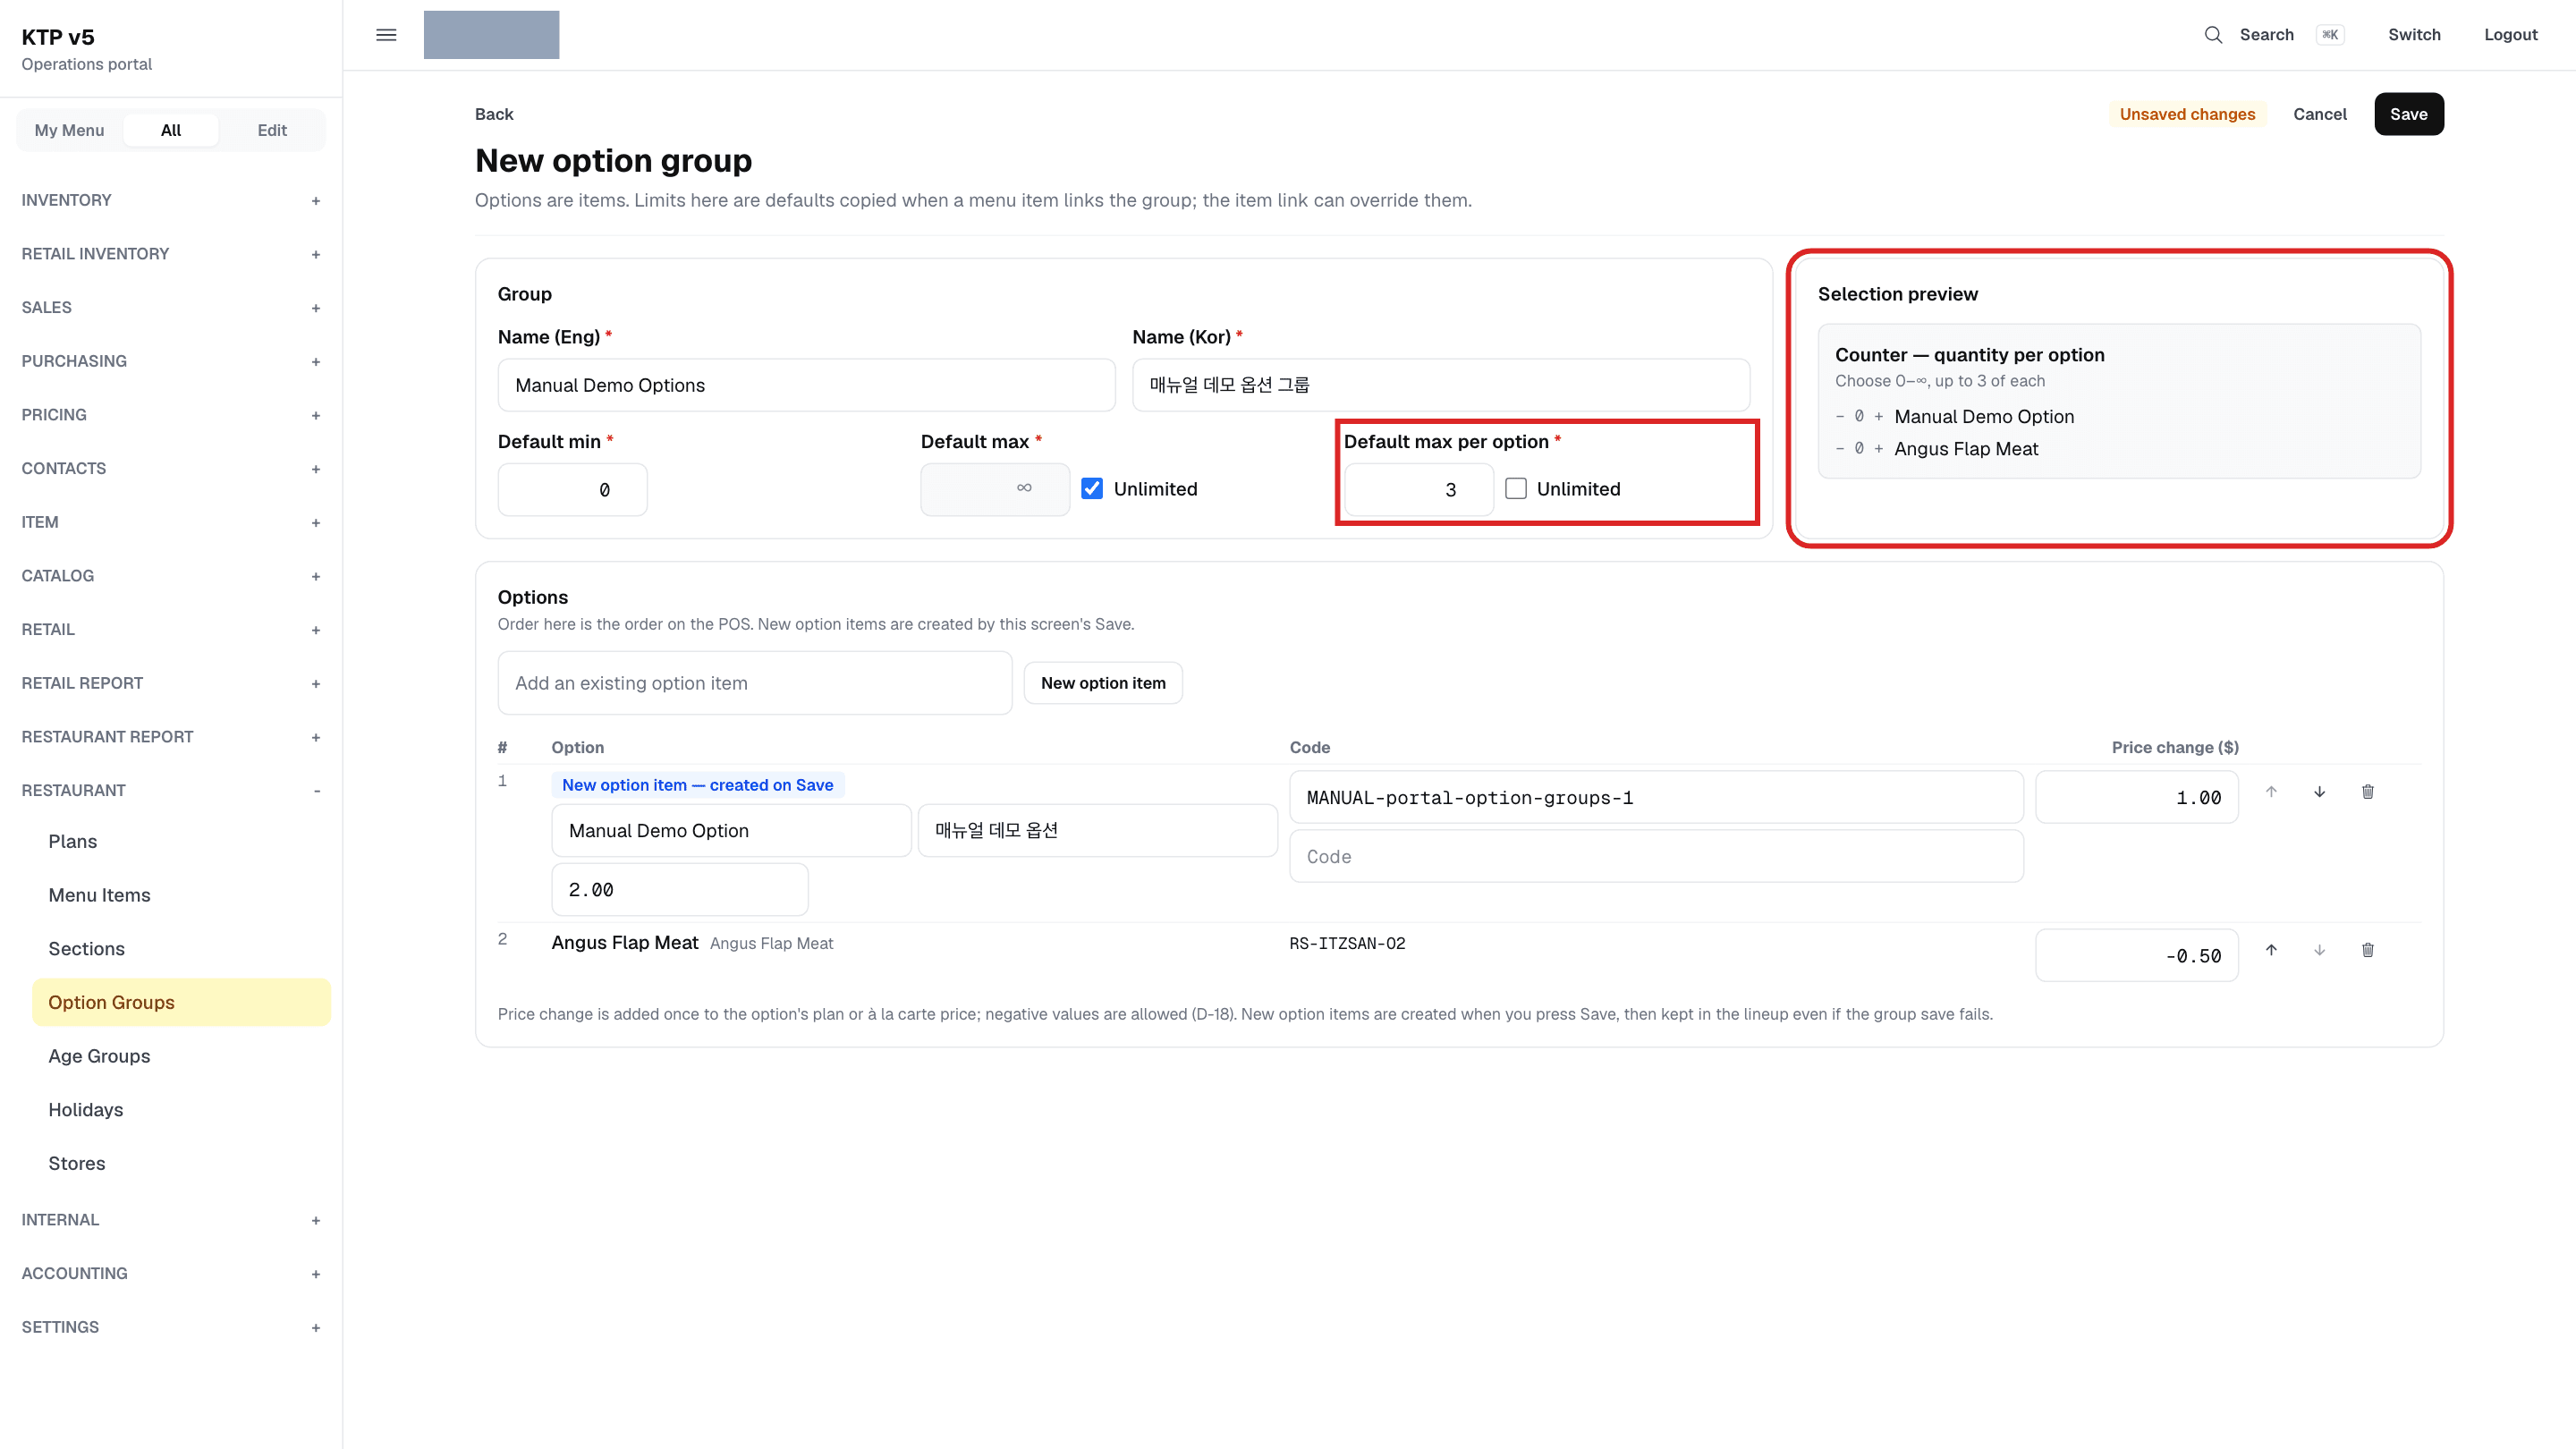Image resolution: width=2576 pixels, height=1449 pixels.
Task: Edit the Default min value field
Action: [x=572, y=490]
